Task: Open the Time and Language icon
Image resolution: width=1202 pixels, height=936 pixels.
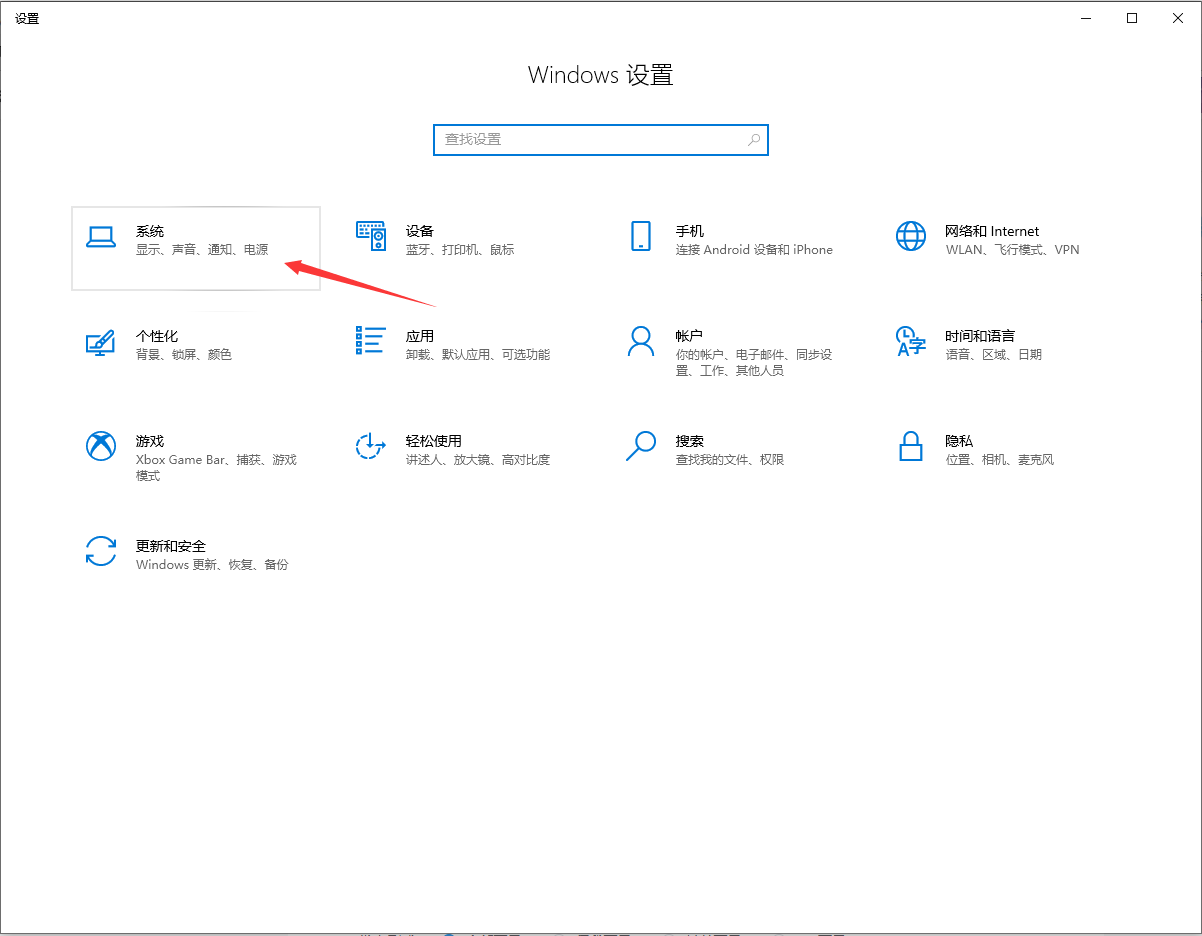Action: tap(911, 341)
